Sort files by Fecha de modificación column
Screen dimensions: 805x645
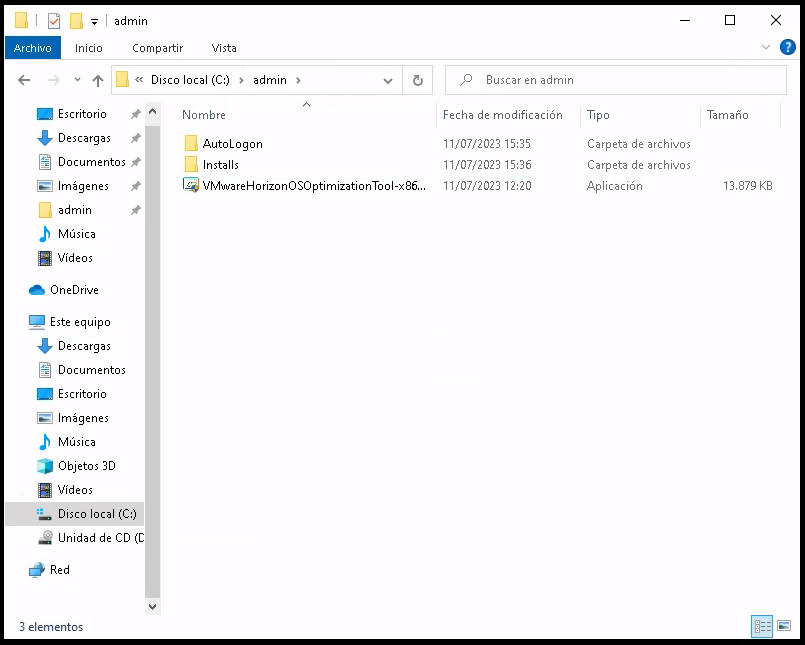pos(502,115)
